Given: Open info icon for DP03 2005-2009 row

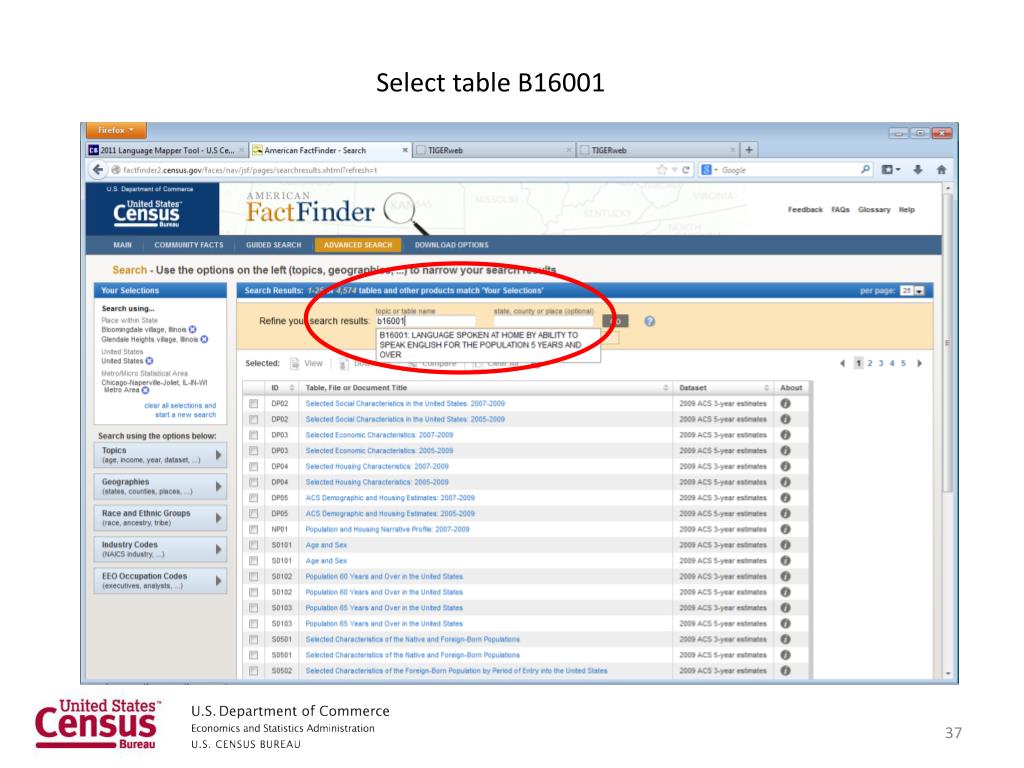Looking at the screenshot, I should point(786,451).
